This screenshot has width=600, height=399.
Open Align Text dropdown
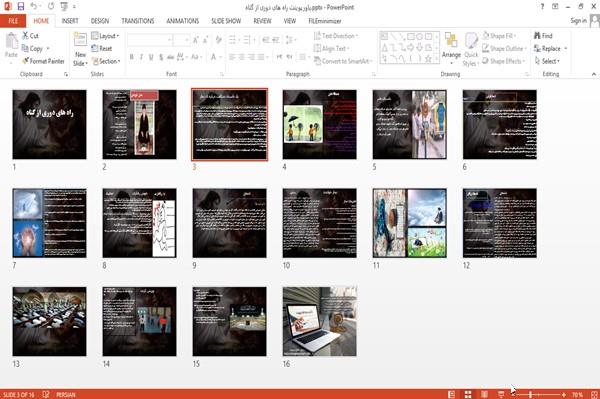(x=331, y=49)
